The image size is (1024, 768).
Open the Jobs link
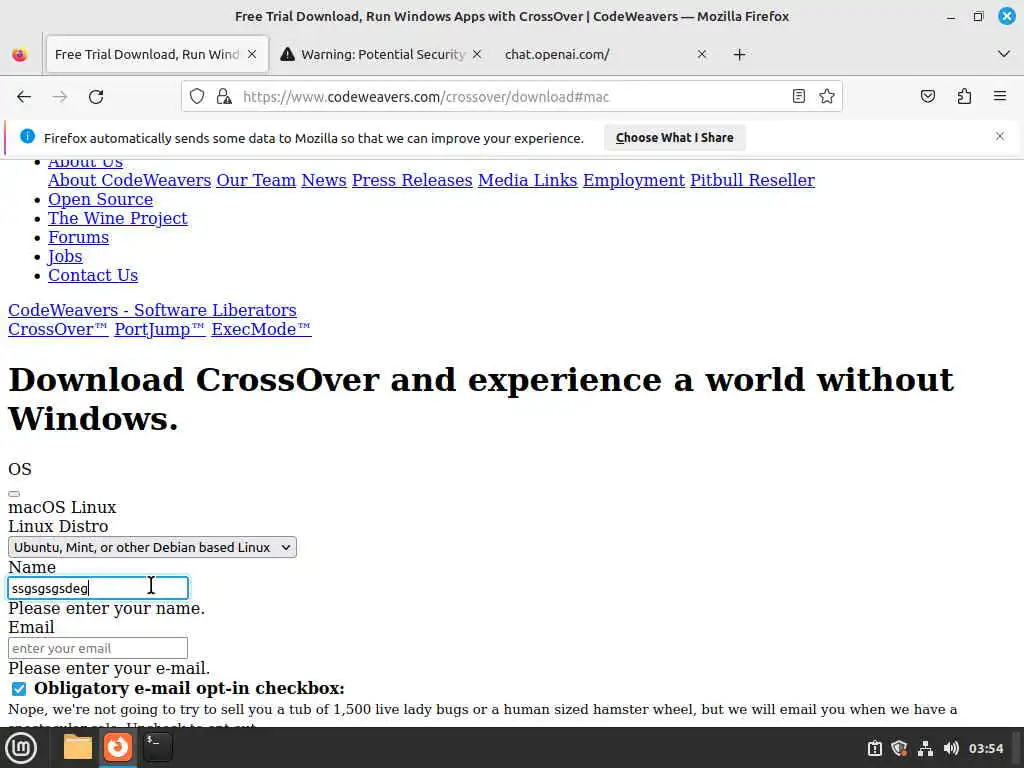pyautogui.click(x=65, y=256)
